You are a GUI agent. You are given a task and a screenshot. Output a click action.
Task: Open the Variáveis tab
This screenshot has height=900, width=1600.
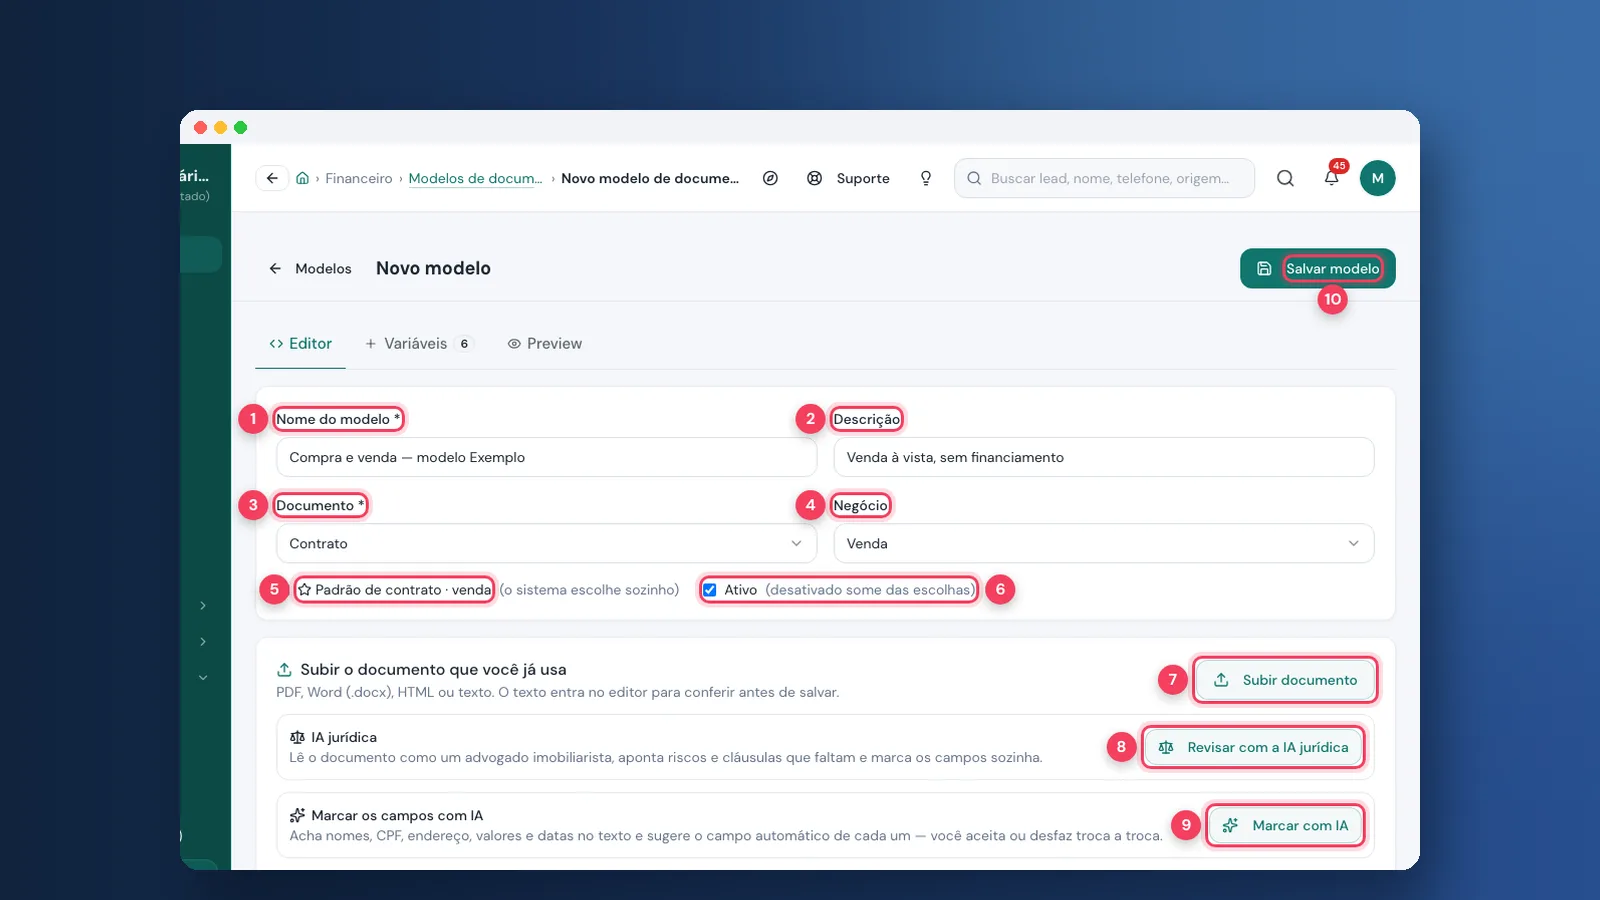[418, 343]
